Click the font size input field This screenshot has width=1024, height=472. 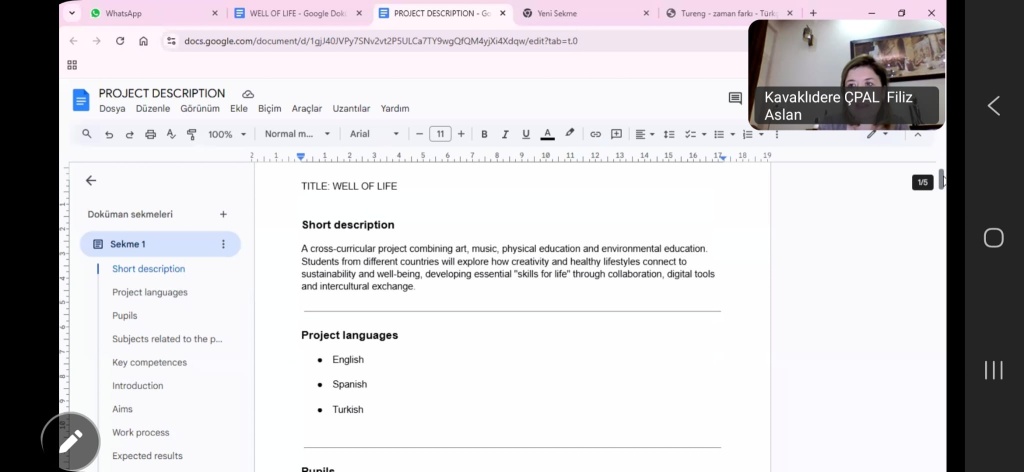pyautogui.click(x=440, y=134)
